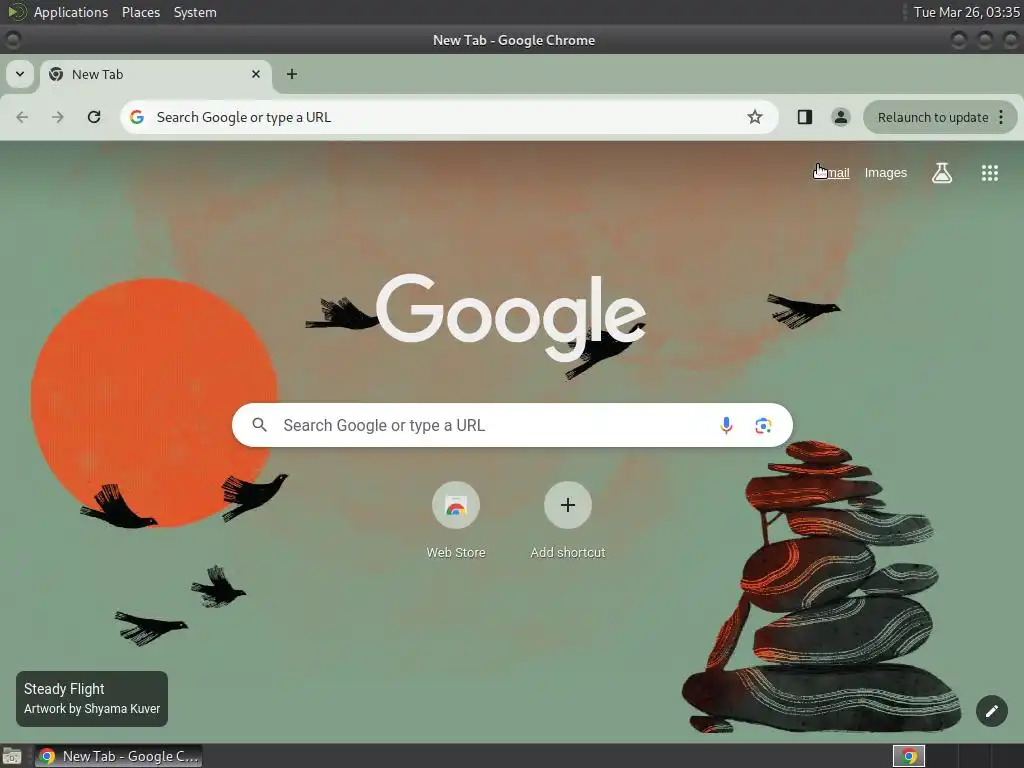Image resolution: width=1024 pixels, height=768 pixels.
Task: Click the magnifier icon in the search box
Action: [259, 425]
